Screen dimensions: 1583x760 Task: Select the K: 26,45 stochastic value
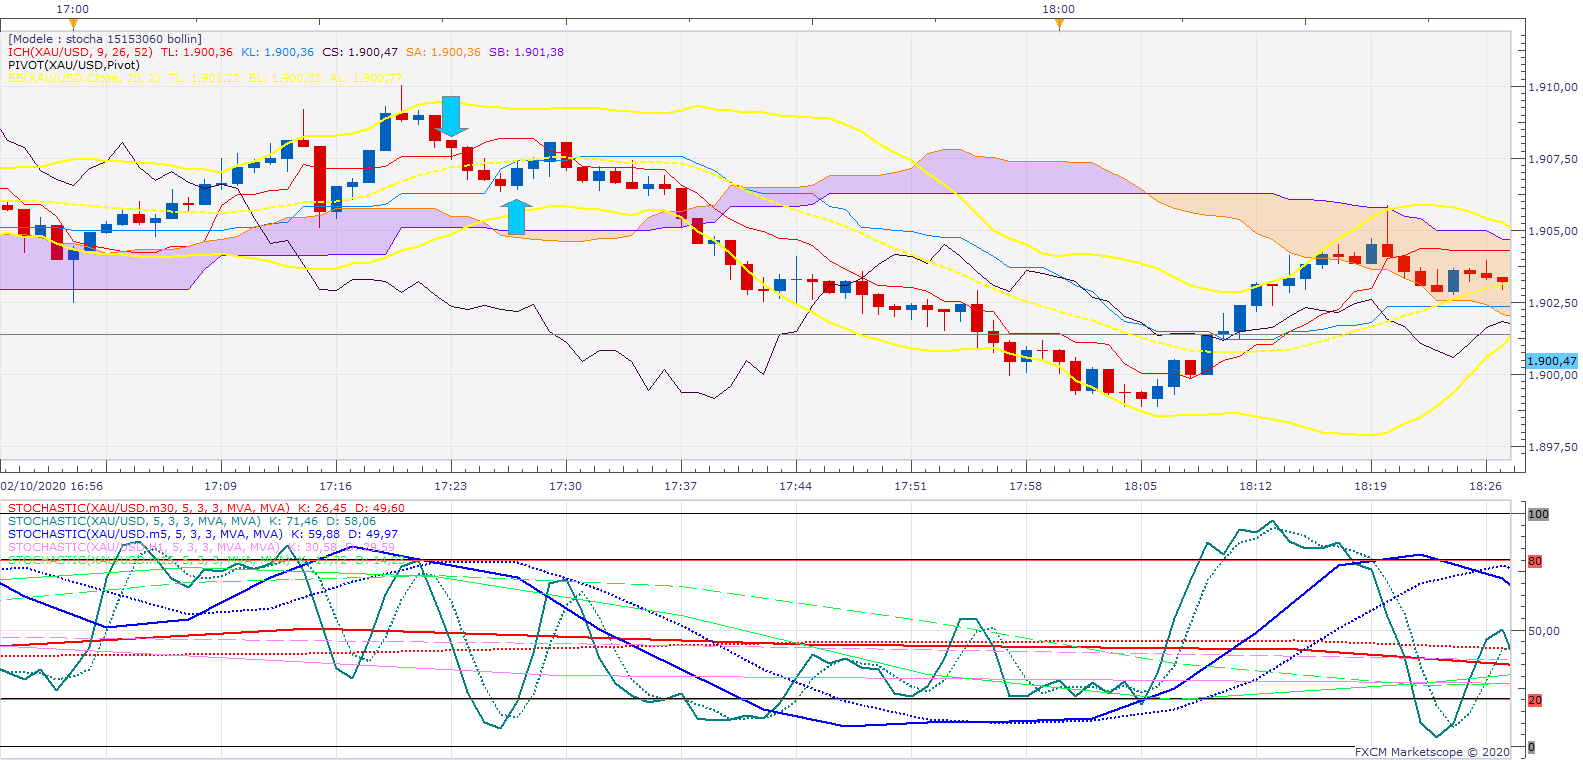tap(323, 508)
